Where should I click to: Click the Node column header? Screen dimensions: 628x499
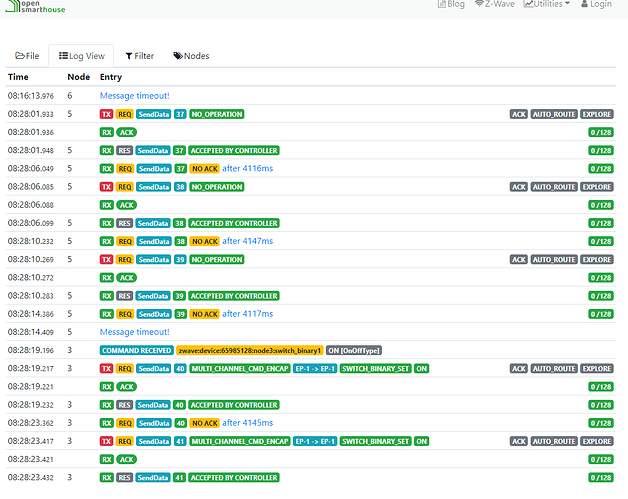78,77
